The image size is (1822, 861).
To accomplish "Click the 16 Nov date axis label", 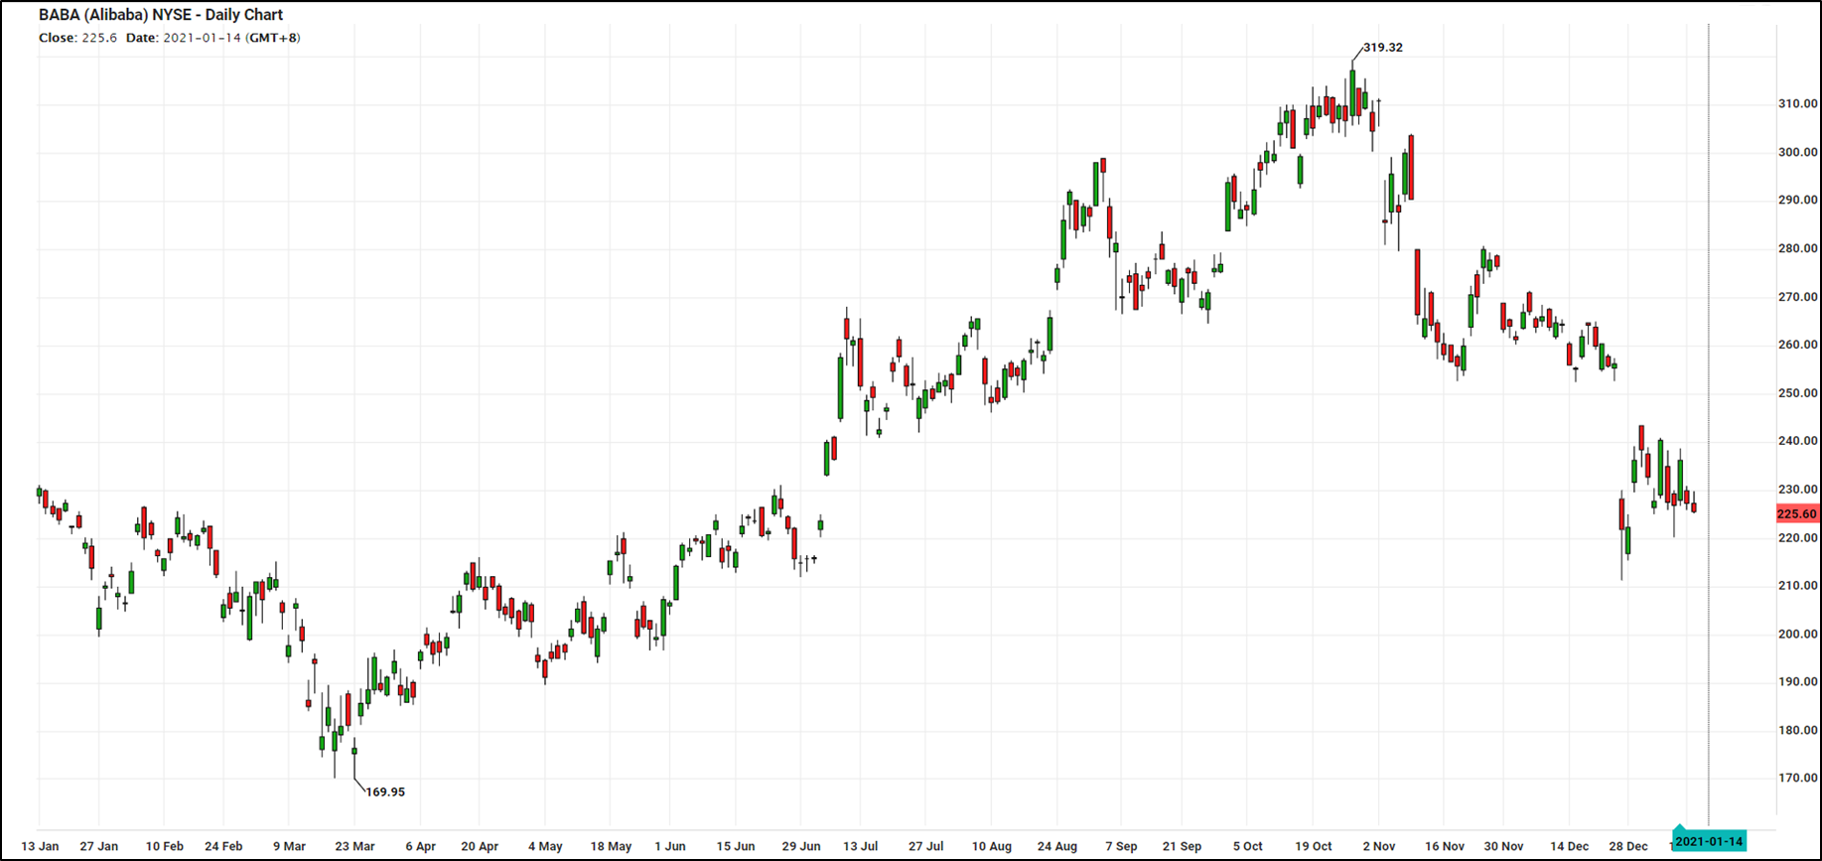I will tap(1444, 846).
